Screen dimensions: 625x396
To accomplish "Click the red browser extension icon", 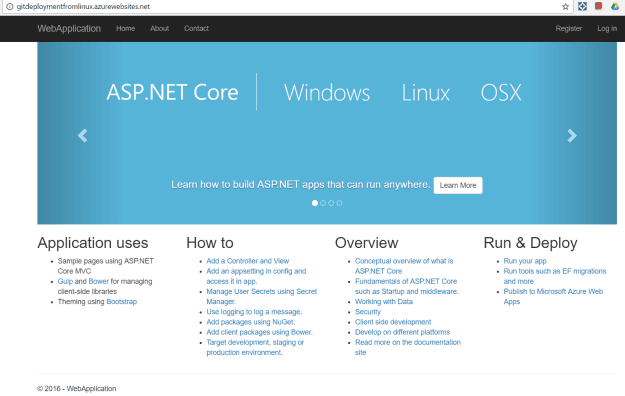I will point(598,6).
